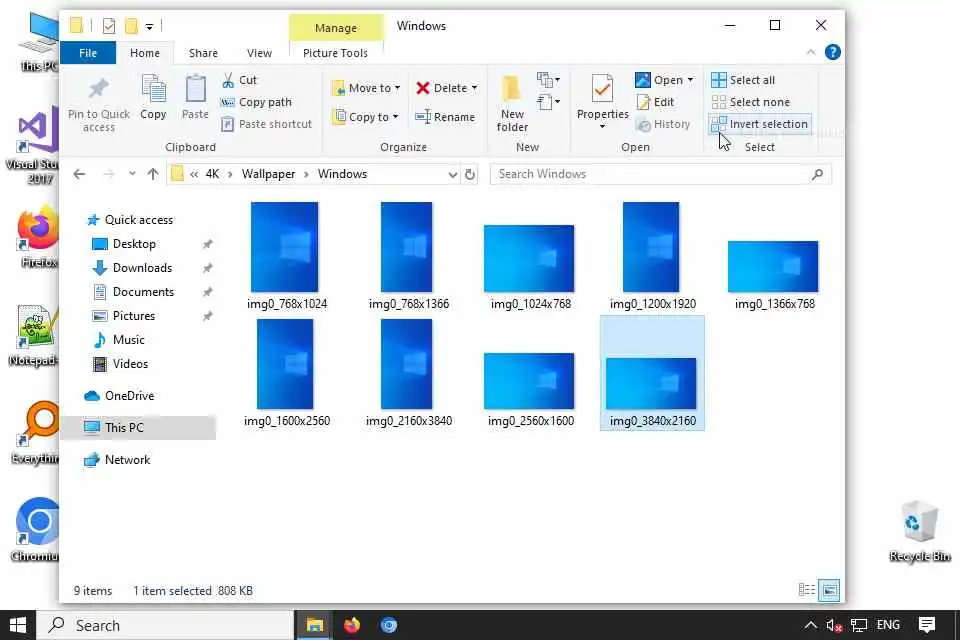Click Copy path in Clipboard group
The height and width of the screenshot is (640, 960).
click(256, 102)
